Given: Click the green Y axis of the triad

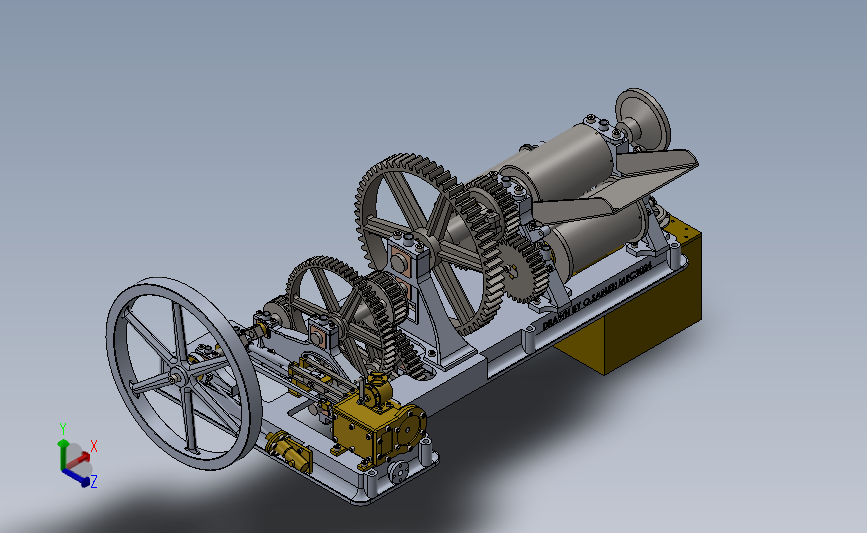Looking at the screenshot, I should coord(63,454).
